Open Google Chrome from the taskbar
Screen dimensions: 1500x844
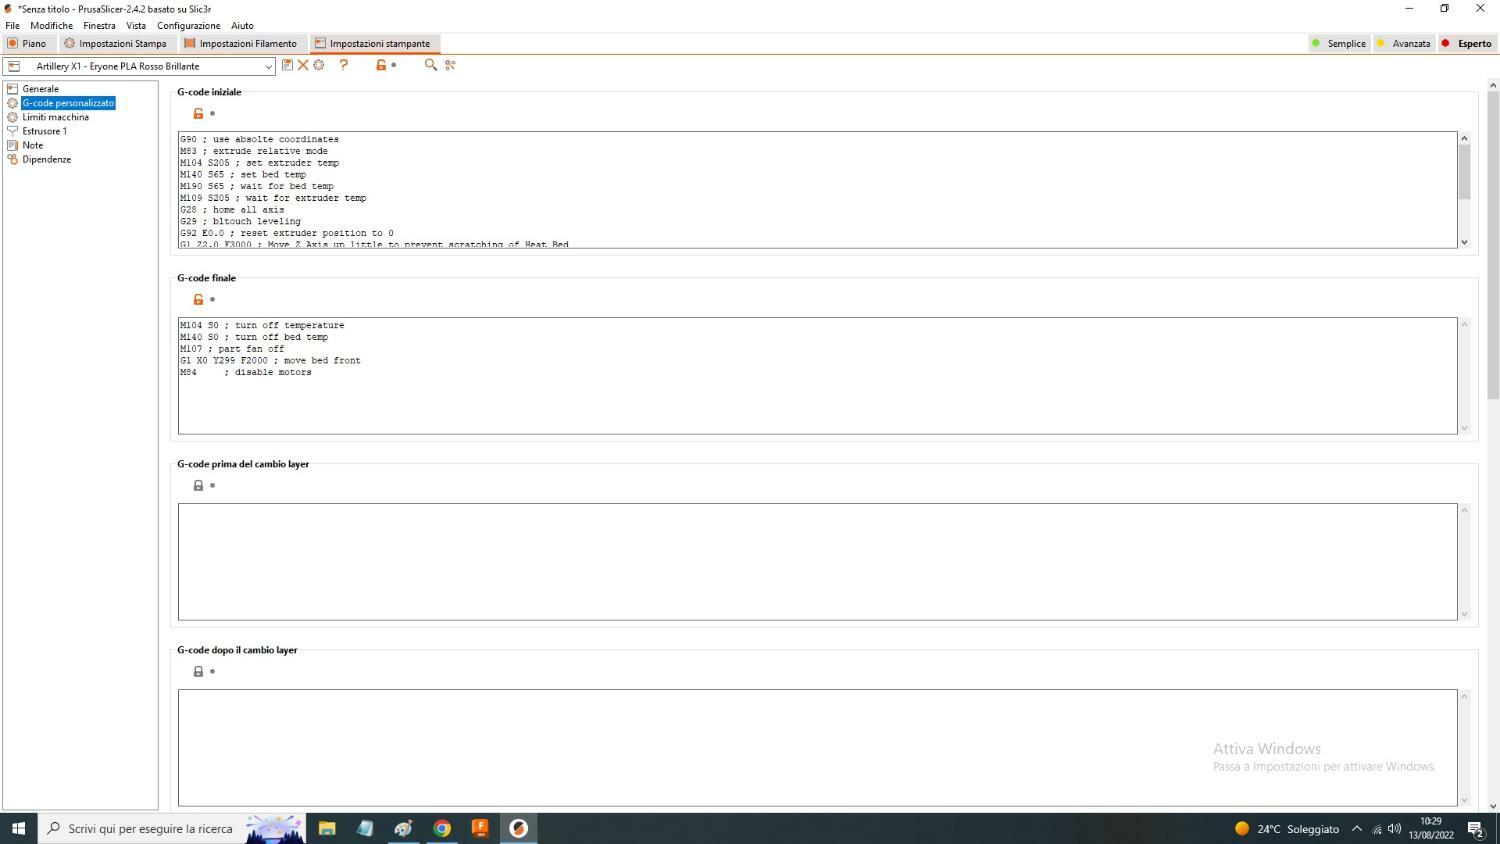(442, 828)
